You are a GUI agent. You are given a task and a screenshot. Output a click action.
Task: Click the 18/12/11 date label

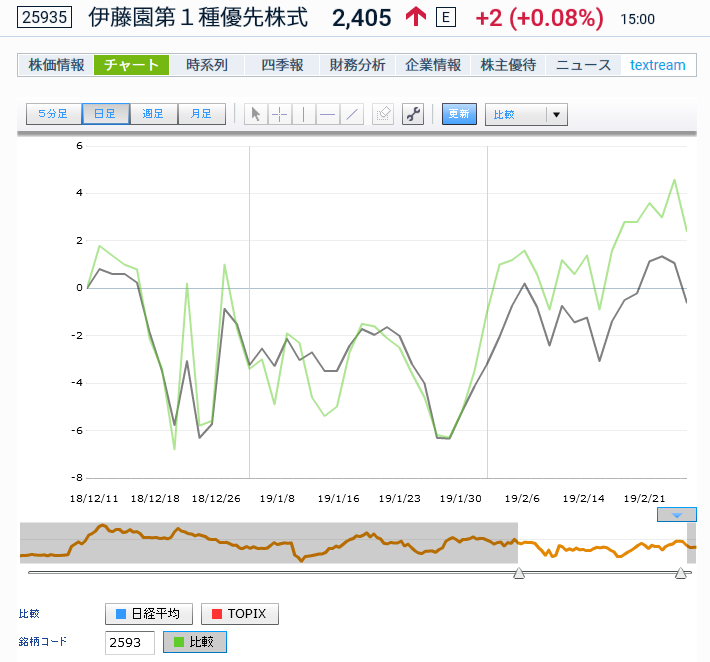pyautogui.click(x=94, y=499)
